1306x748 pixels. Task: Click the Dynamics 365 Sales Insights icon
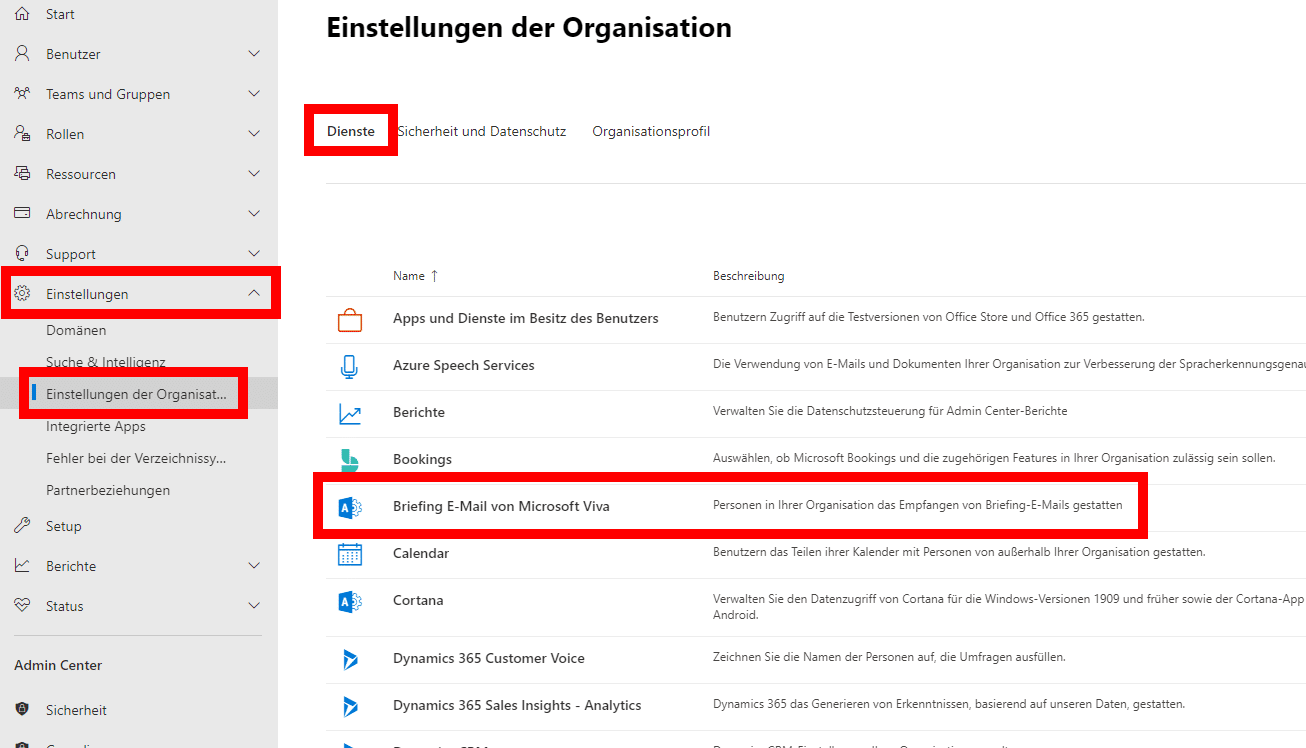(350, 706)
